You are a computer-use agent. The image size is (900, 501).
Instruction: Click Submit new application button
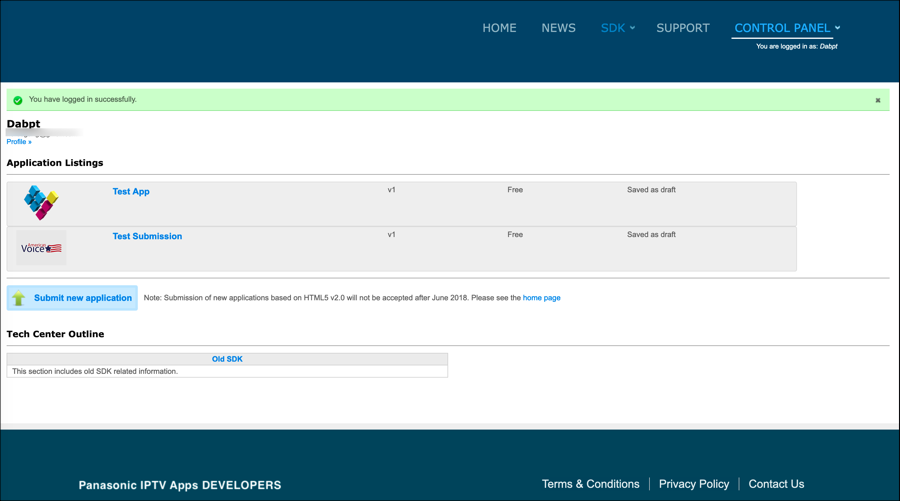click(x=82, y=298)
